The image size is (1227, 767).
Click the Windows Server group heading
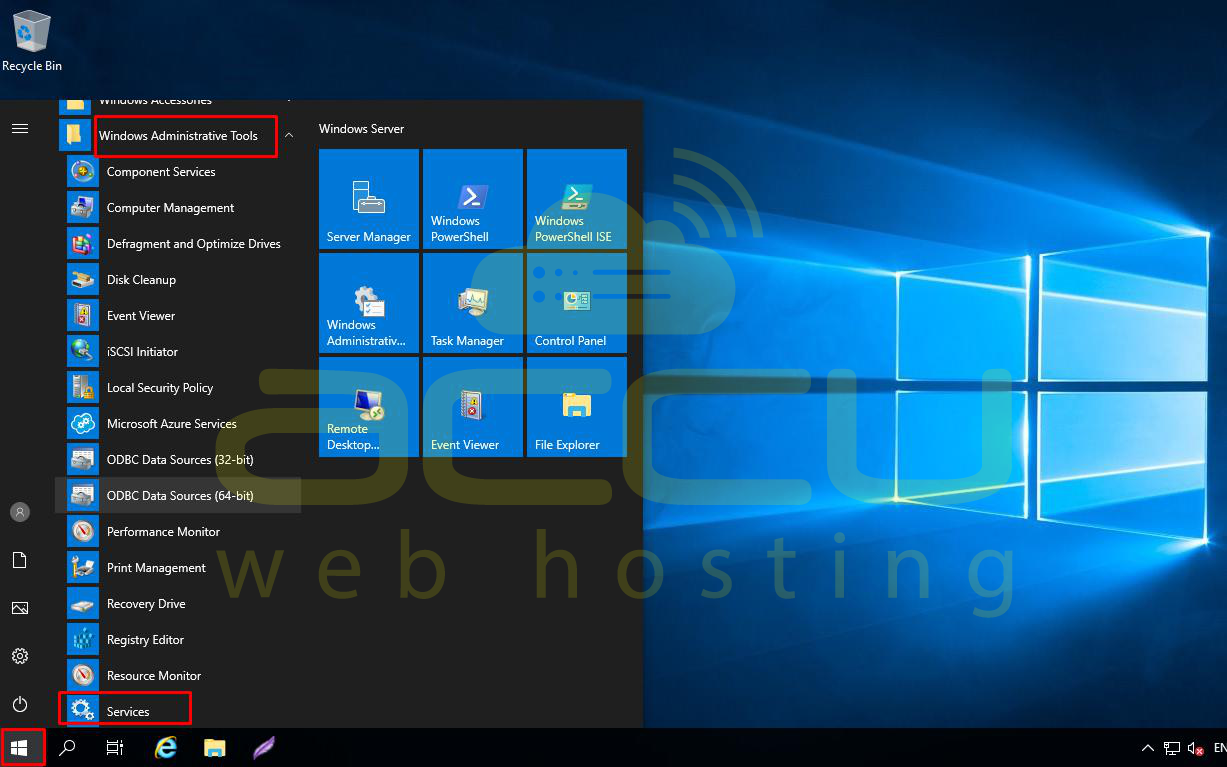[361, 129]
